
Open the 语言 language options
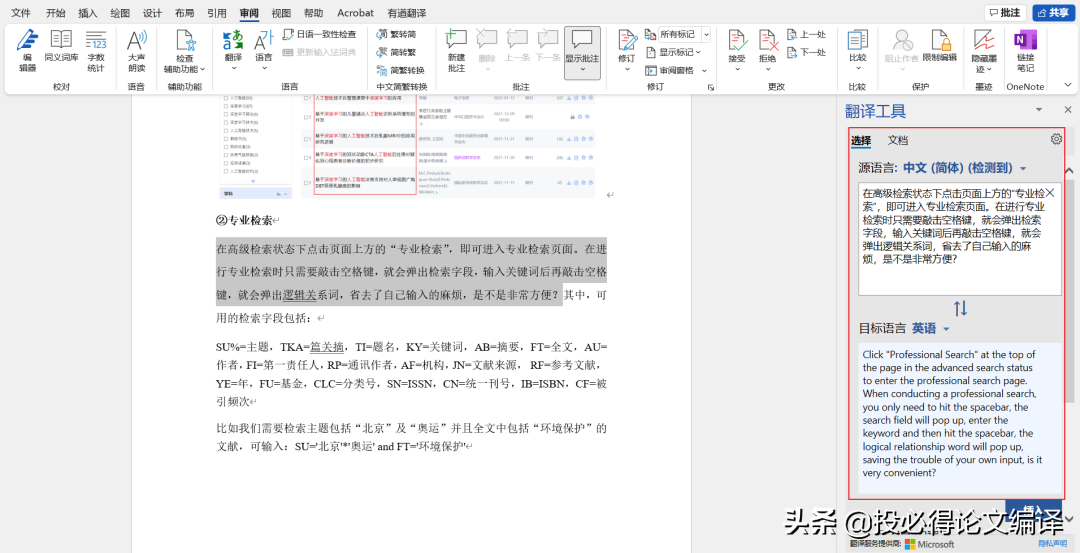(264, 50)
